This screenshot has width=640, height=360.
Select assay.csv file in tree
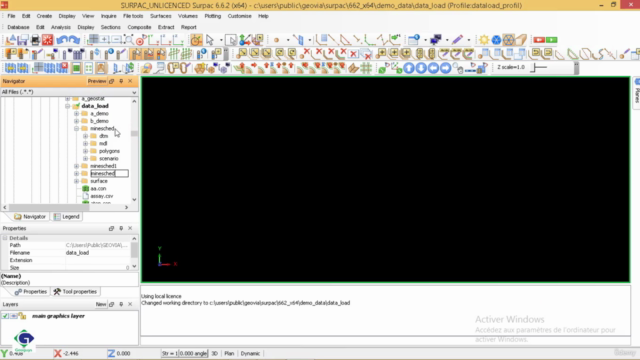pyautogui.click(x=102, y=196)
